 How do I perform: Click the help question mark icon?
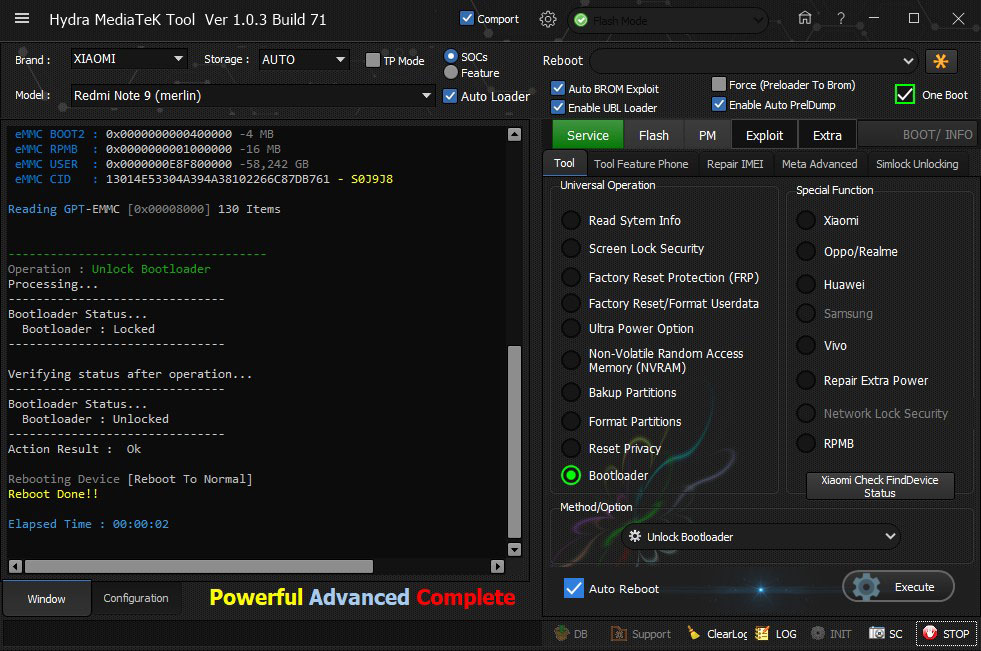click(x=841, y=19)
